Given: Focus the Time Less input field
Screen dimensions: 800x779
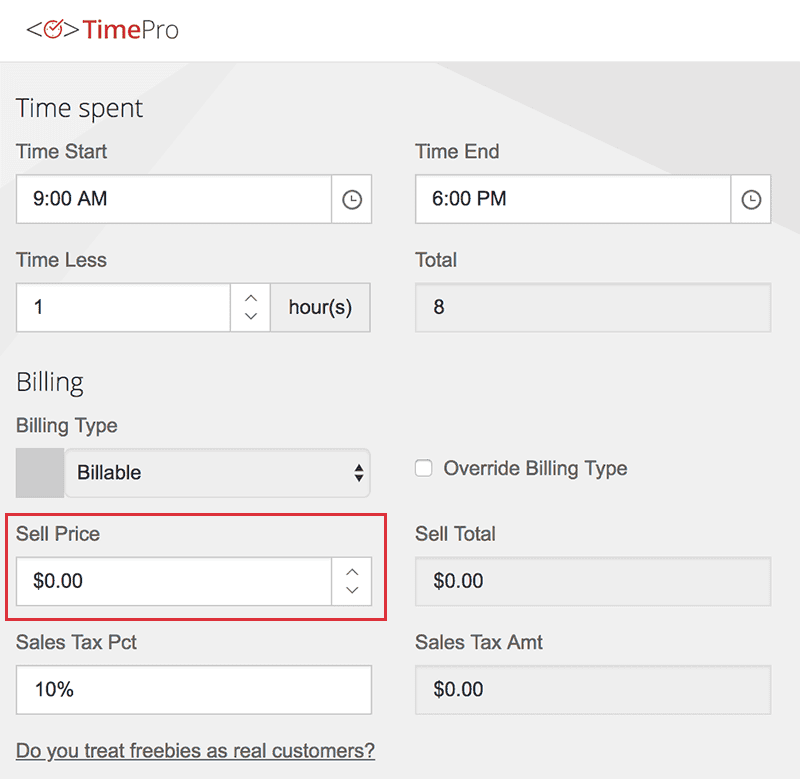Looking at the screenshot, I should (124, 308).
